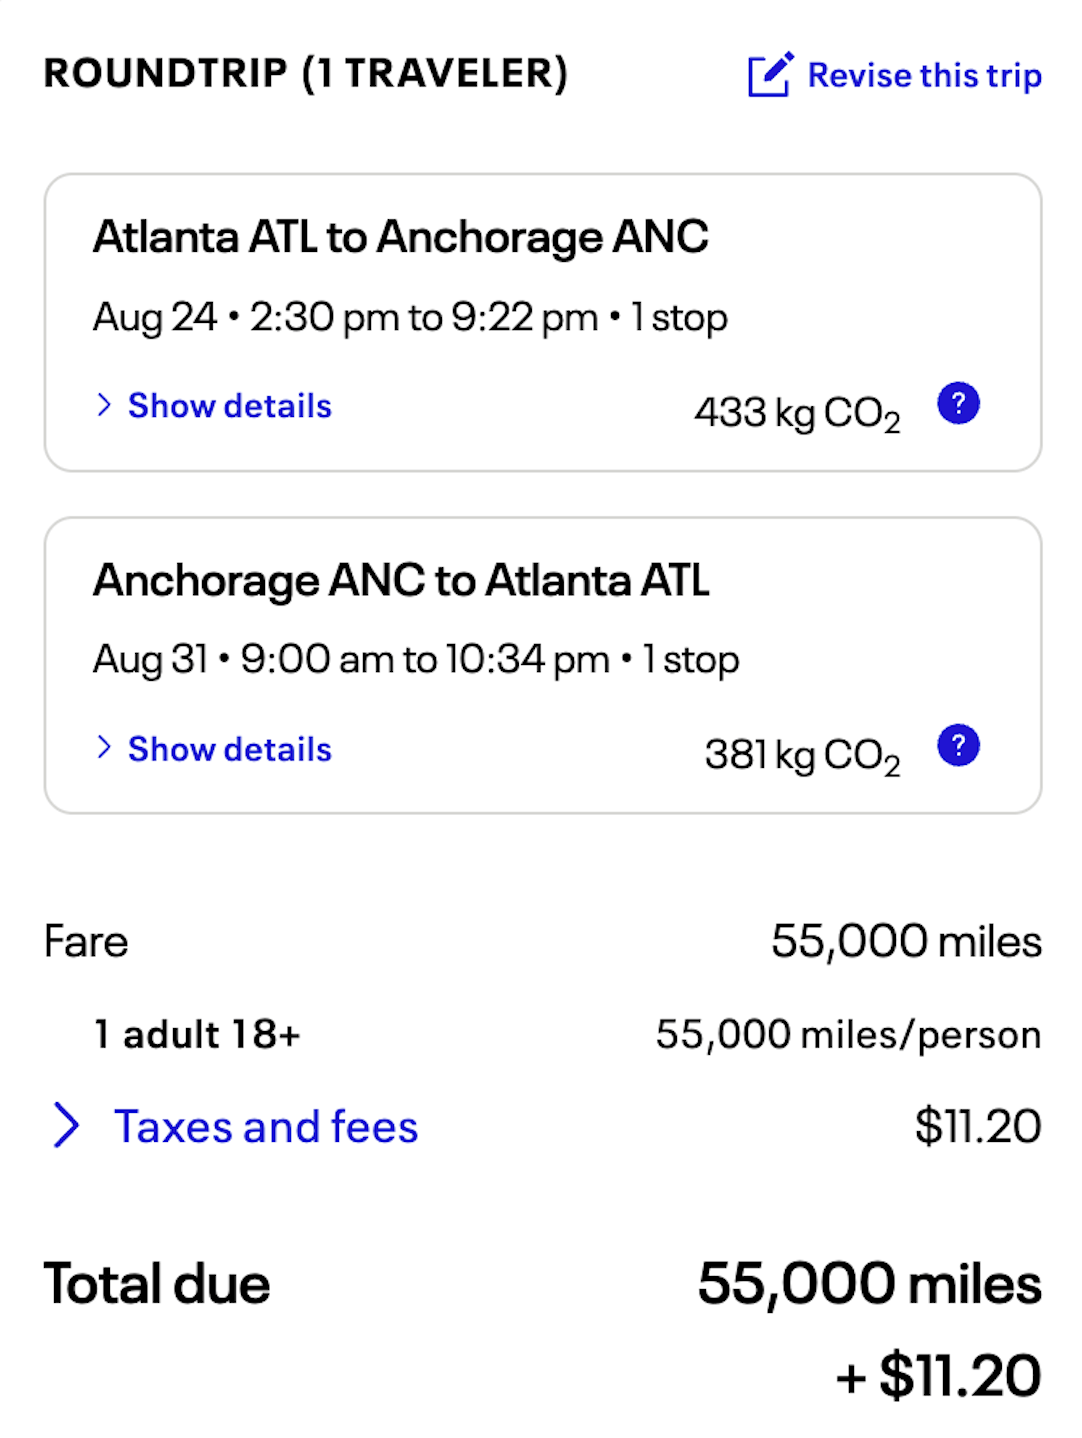Click the help icon beside 433 kg CO2

[958, 404]
